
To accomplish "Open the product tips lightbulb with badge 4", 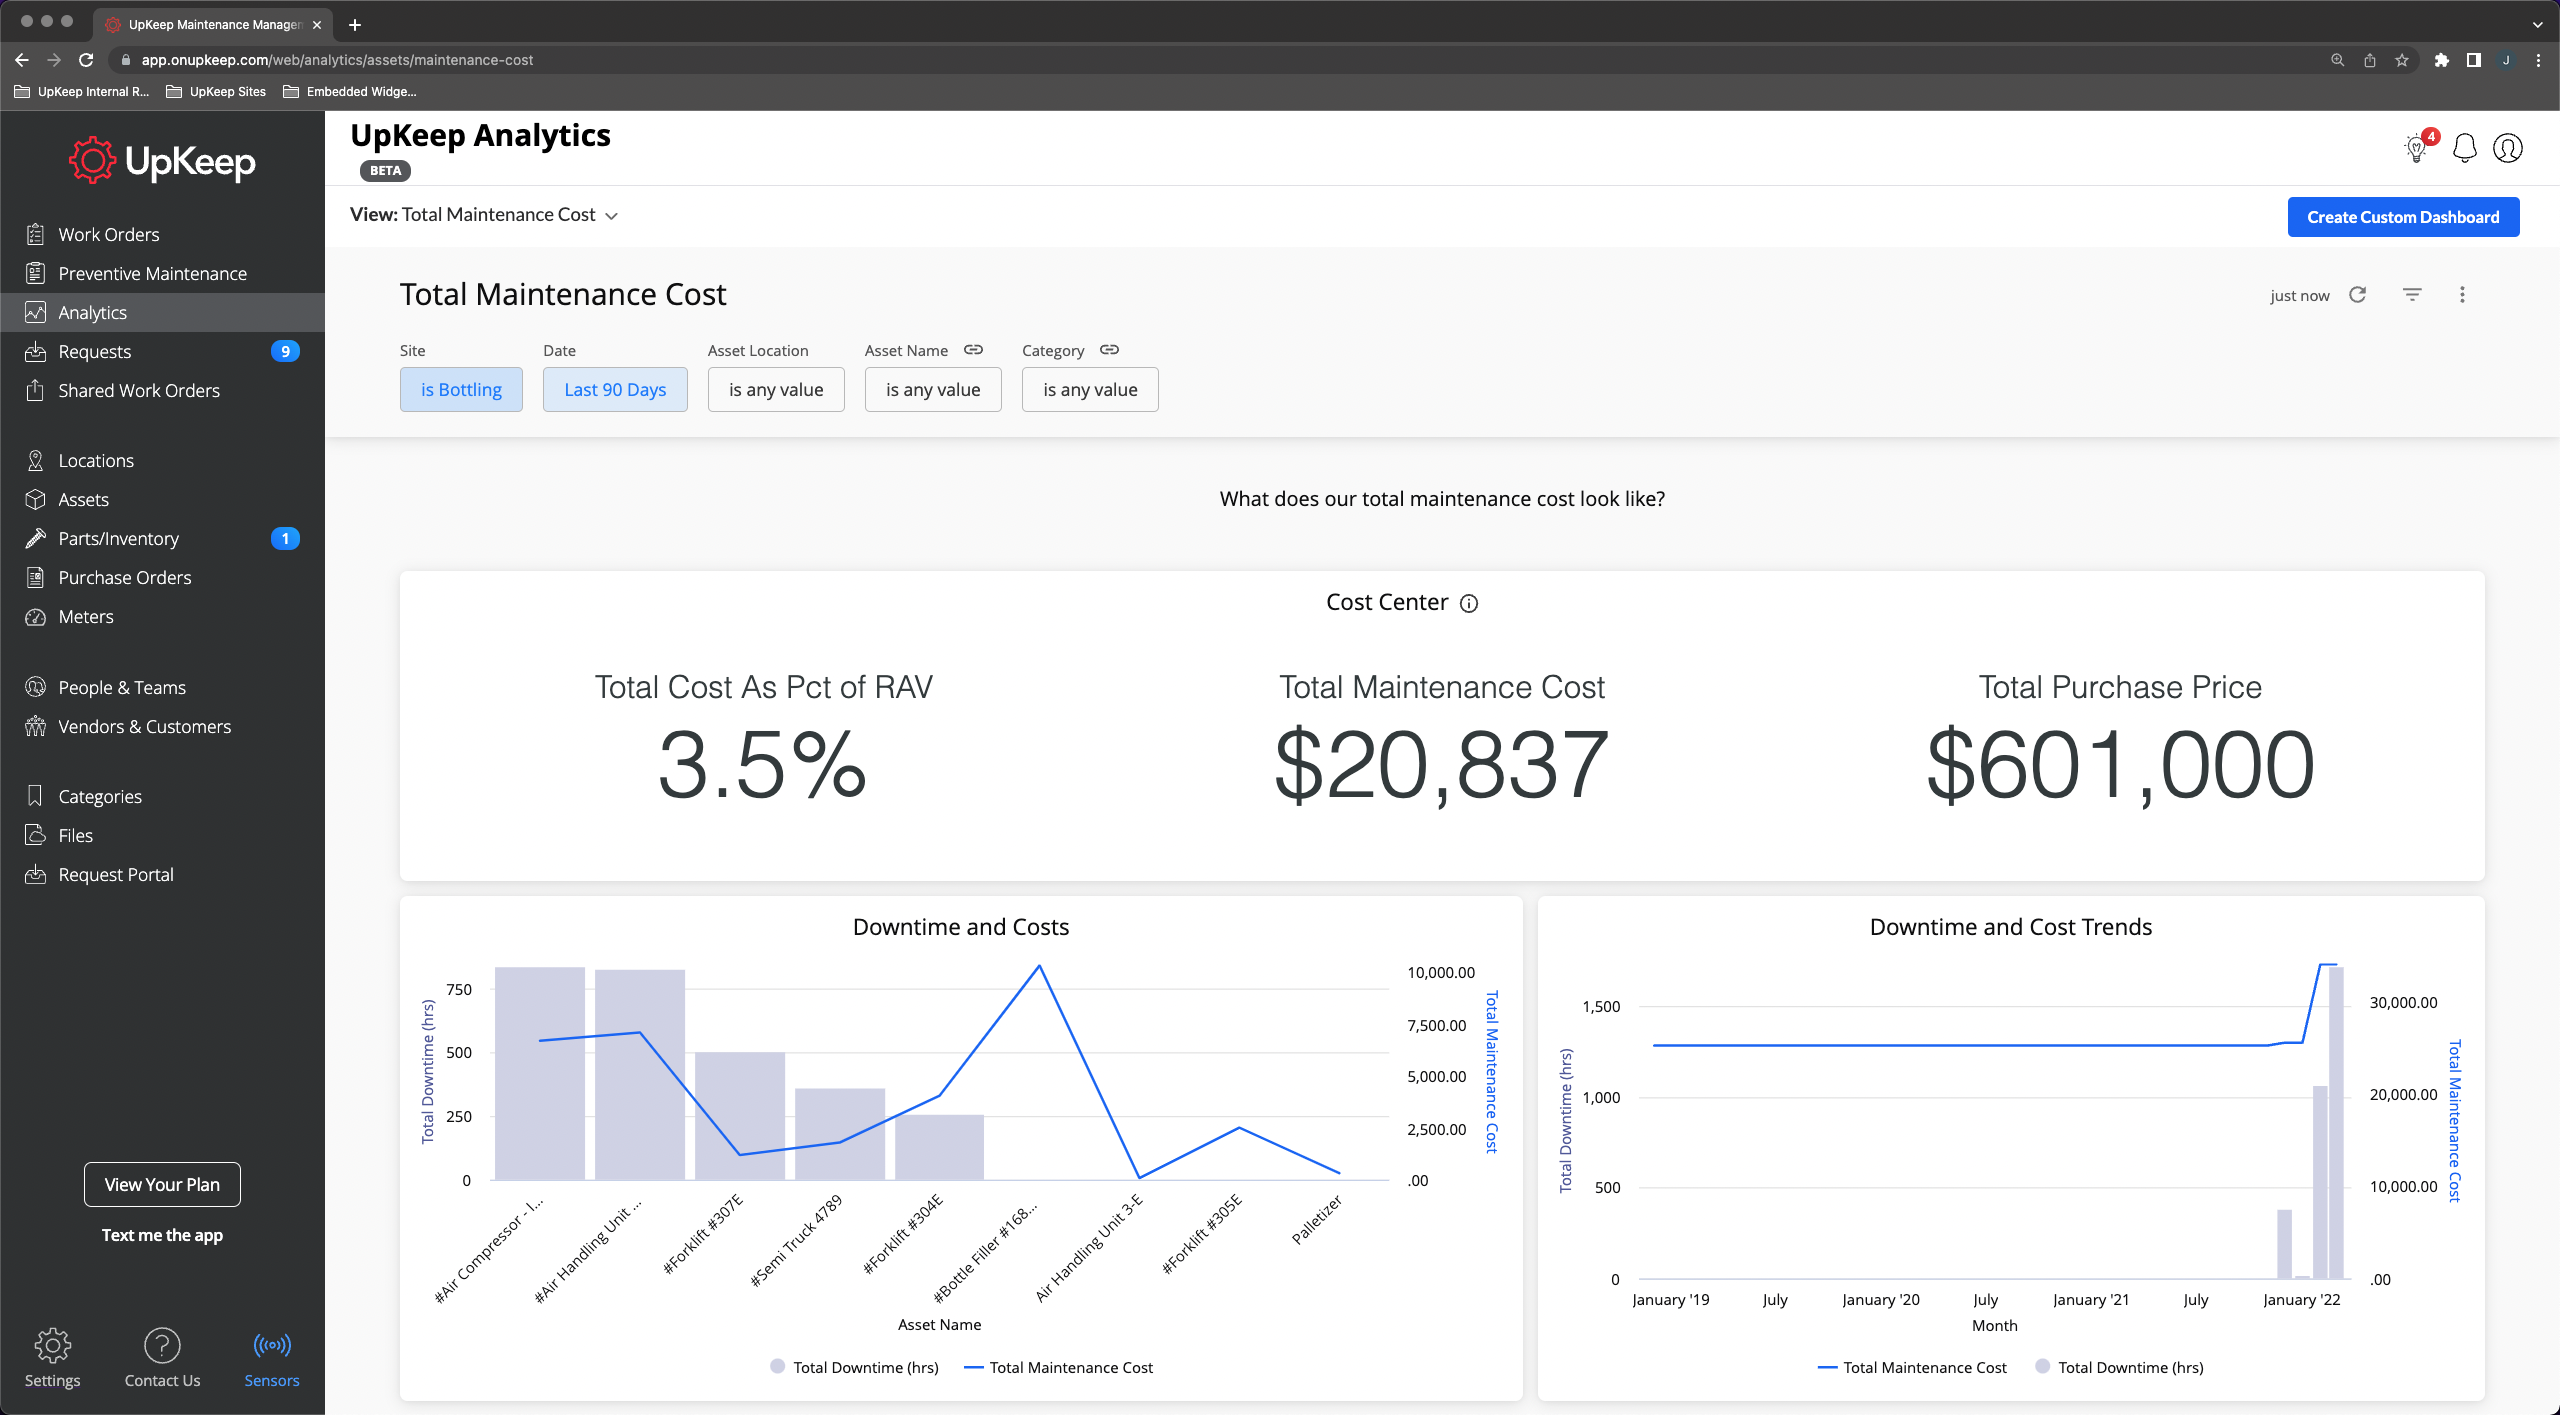I will pyautogui.click(x=2418, y=147).
